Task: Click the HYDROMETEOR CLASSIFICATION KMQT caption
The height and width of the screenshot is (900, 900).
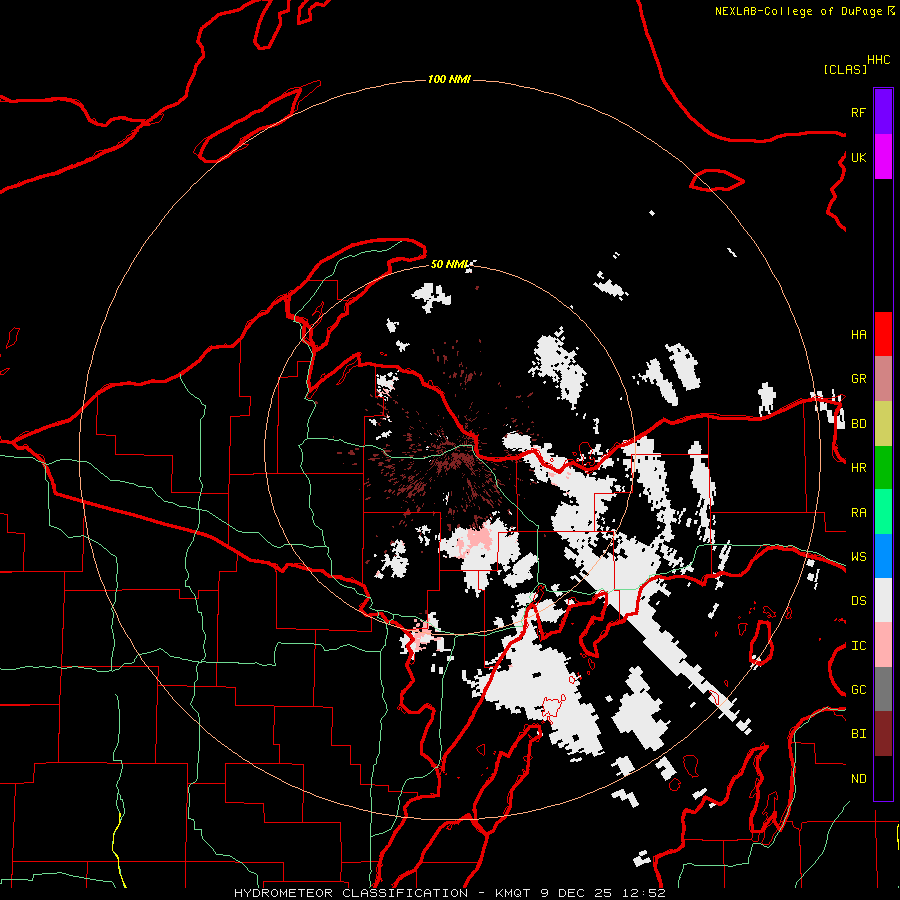Action: [x=449, y=893]
